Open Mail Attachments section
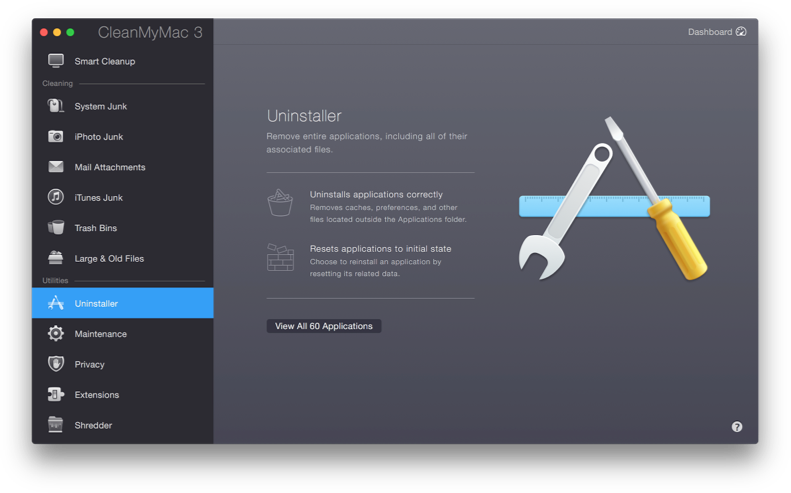Screen dimensions: 791x493 click(123, 167)
